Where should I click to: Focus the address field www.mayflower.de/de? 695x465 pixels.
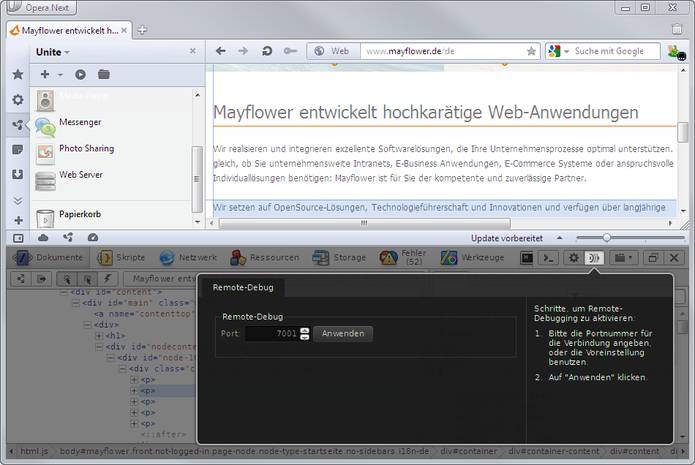coord(443,51)
